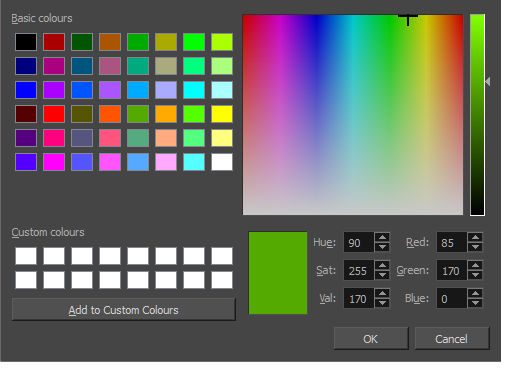Select first custom colour slot, top row
This screenshot has width=511, height=372.
tap(26, 256)
